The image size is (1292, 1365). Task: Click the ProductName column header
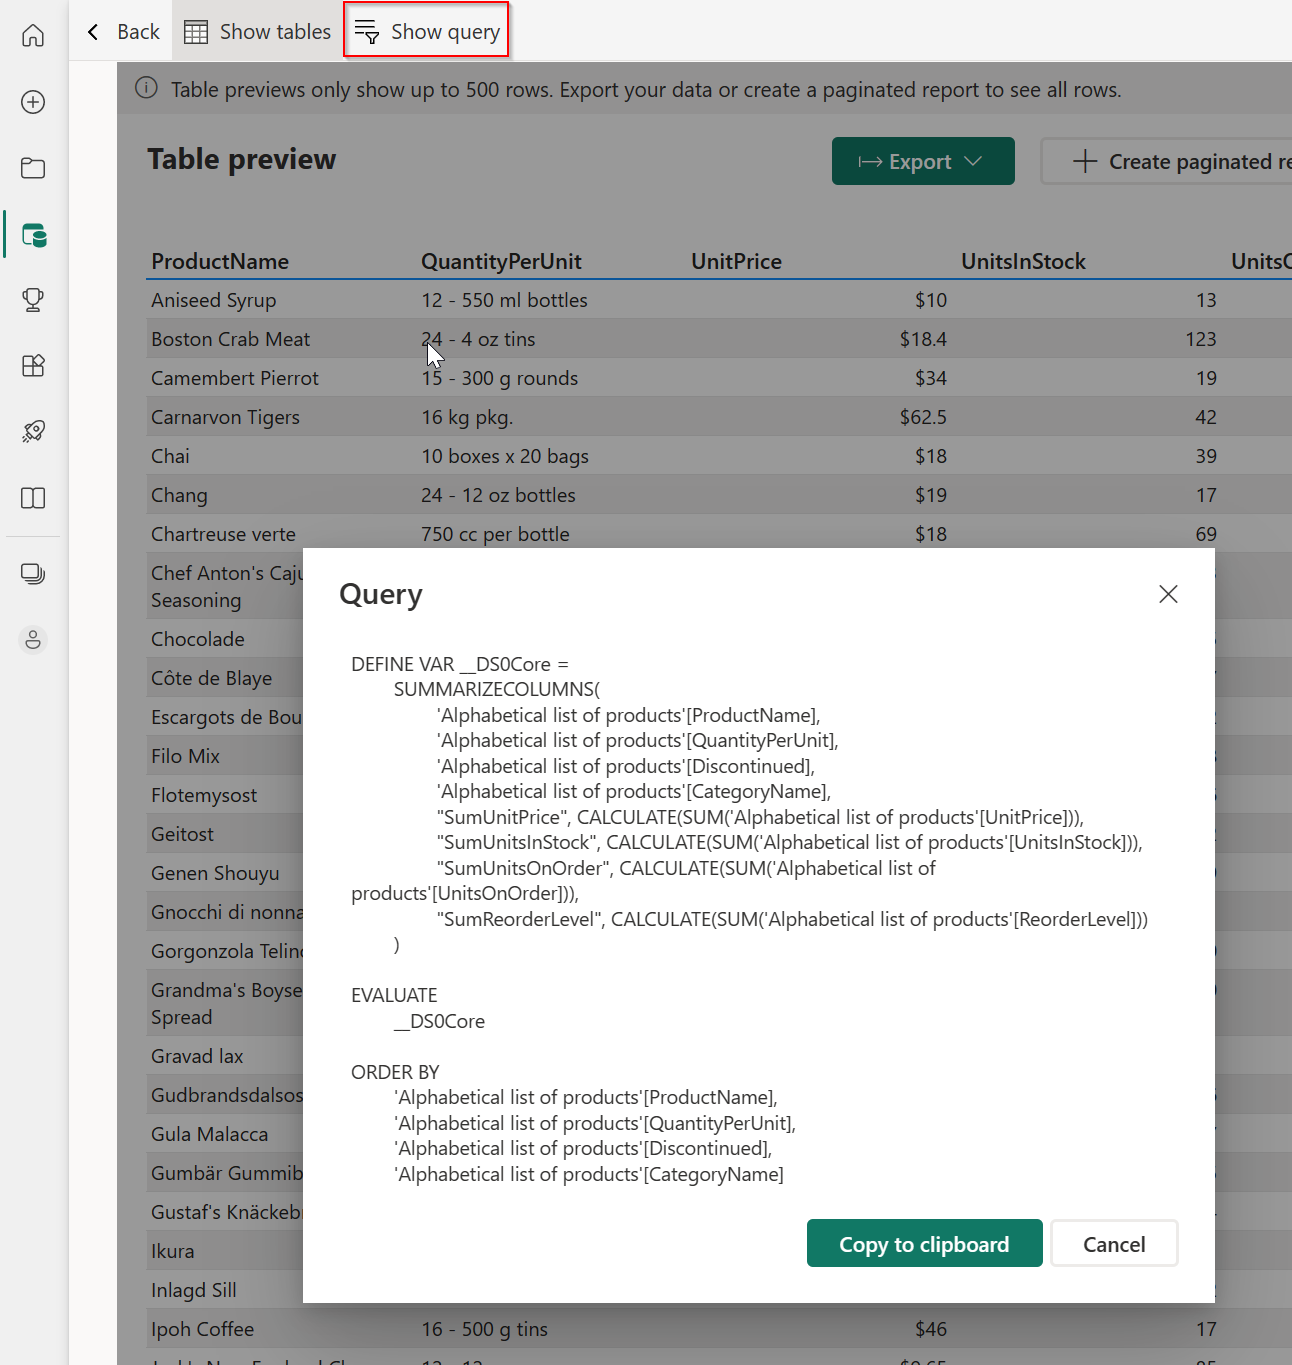tap(220, 261)
